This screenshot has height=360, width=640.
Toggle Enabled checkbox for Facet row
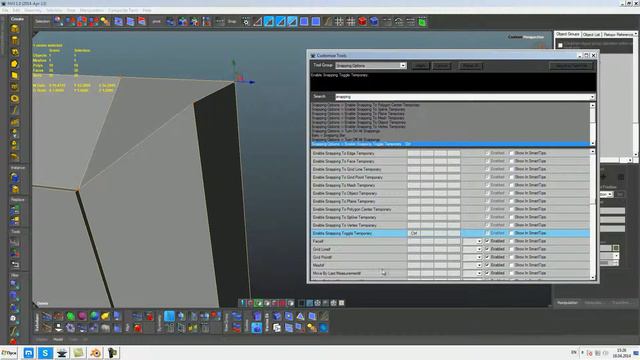(487, 241)
